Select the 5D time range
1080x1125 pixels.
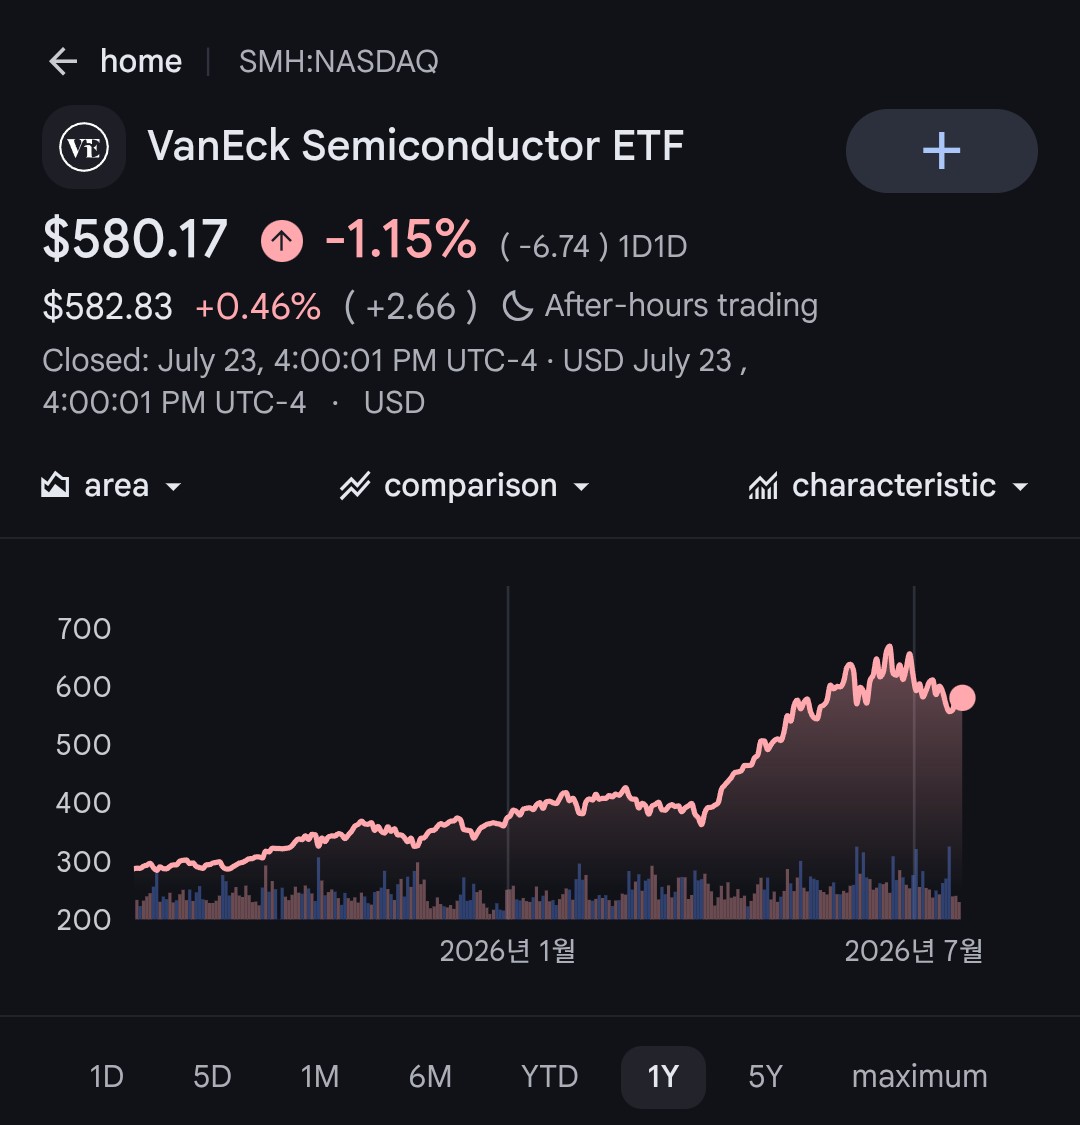click(212, 1076)
